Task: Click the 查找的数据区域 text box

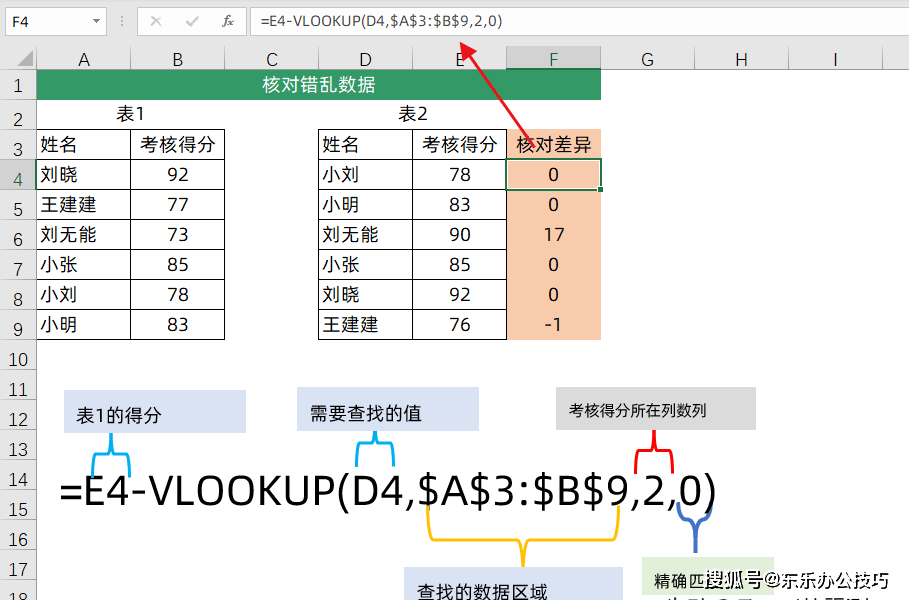Action: (x=513, y=584)
